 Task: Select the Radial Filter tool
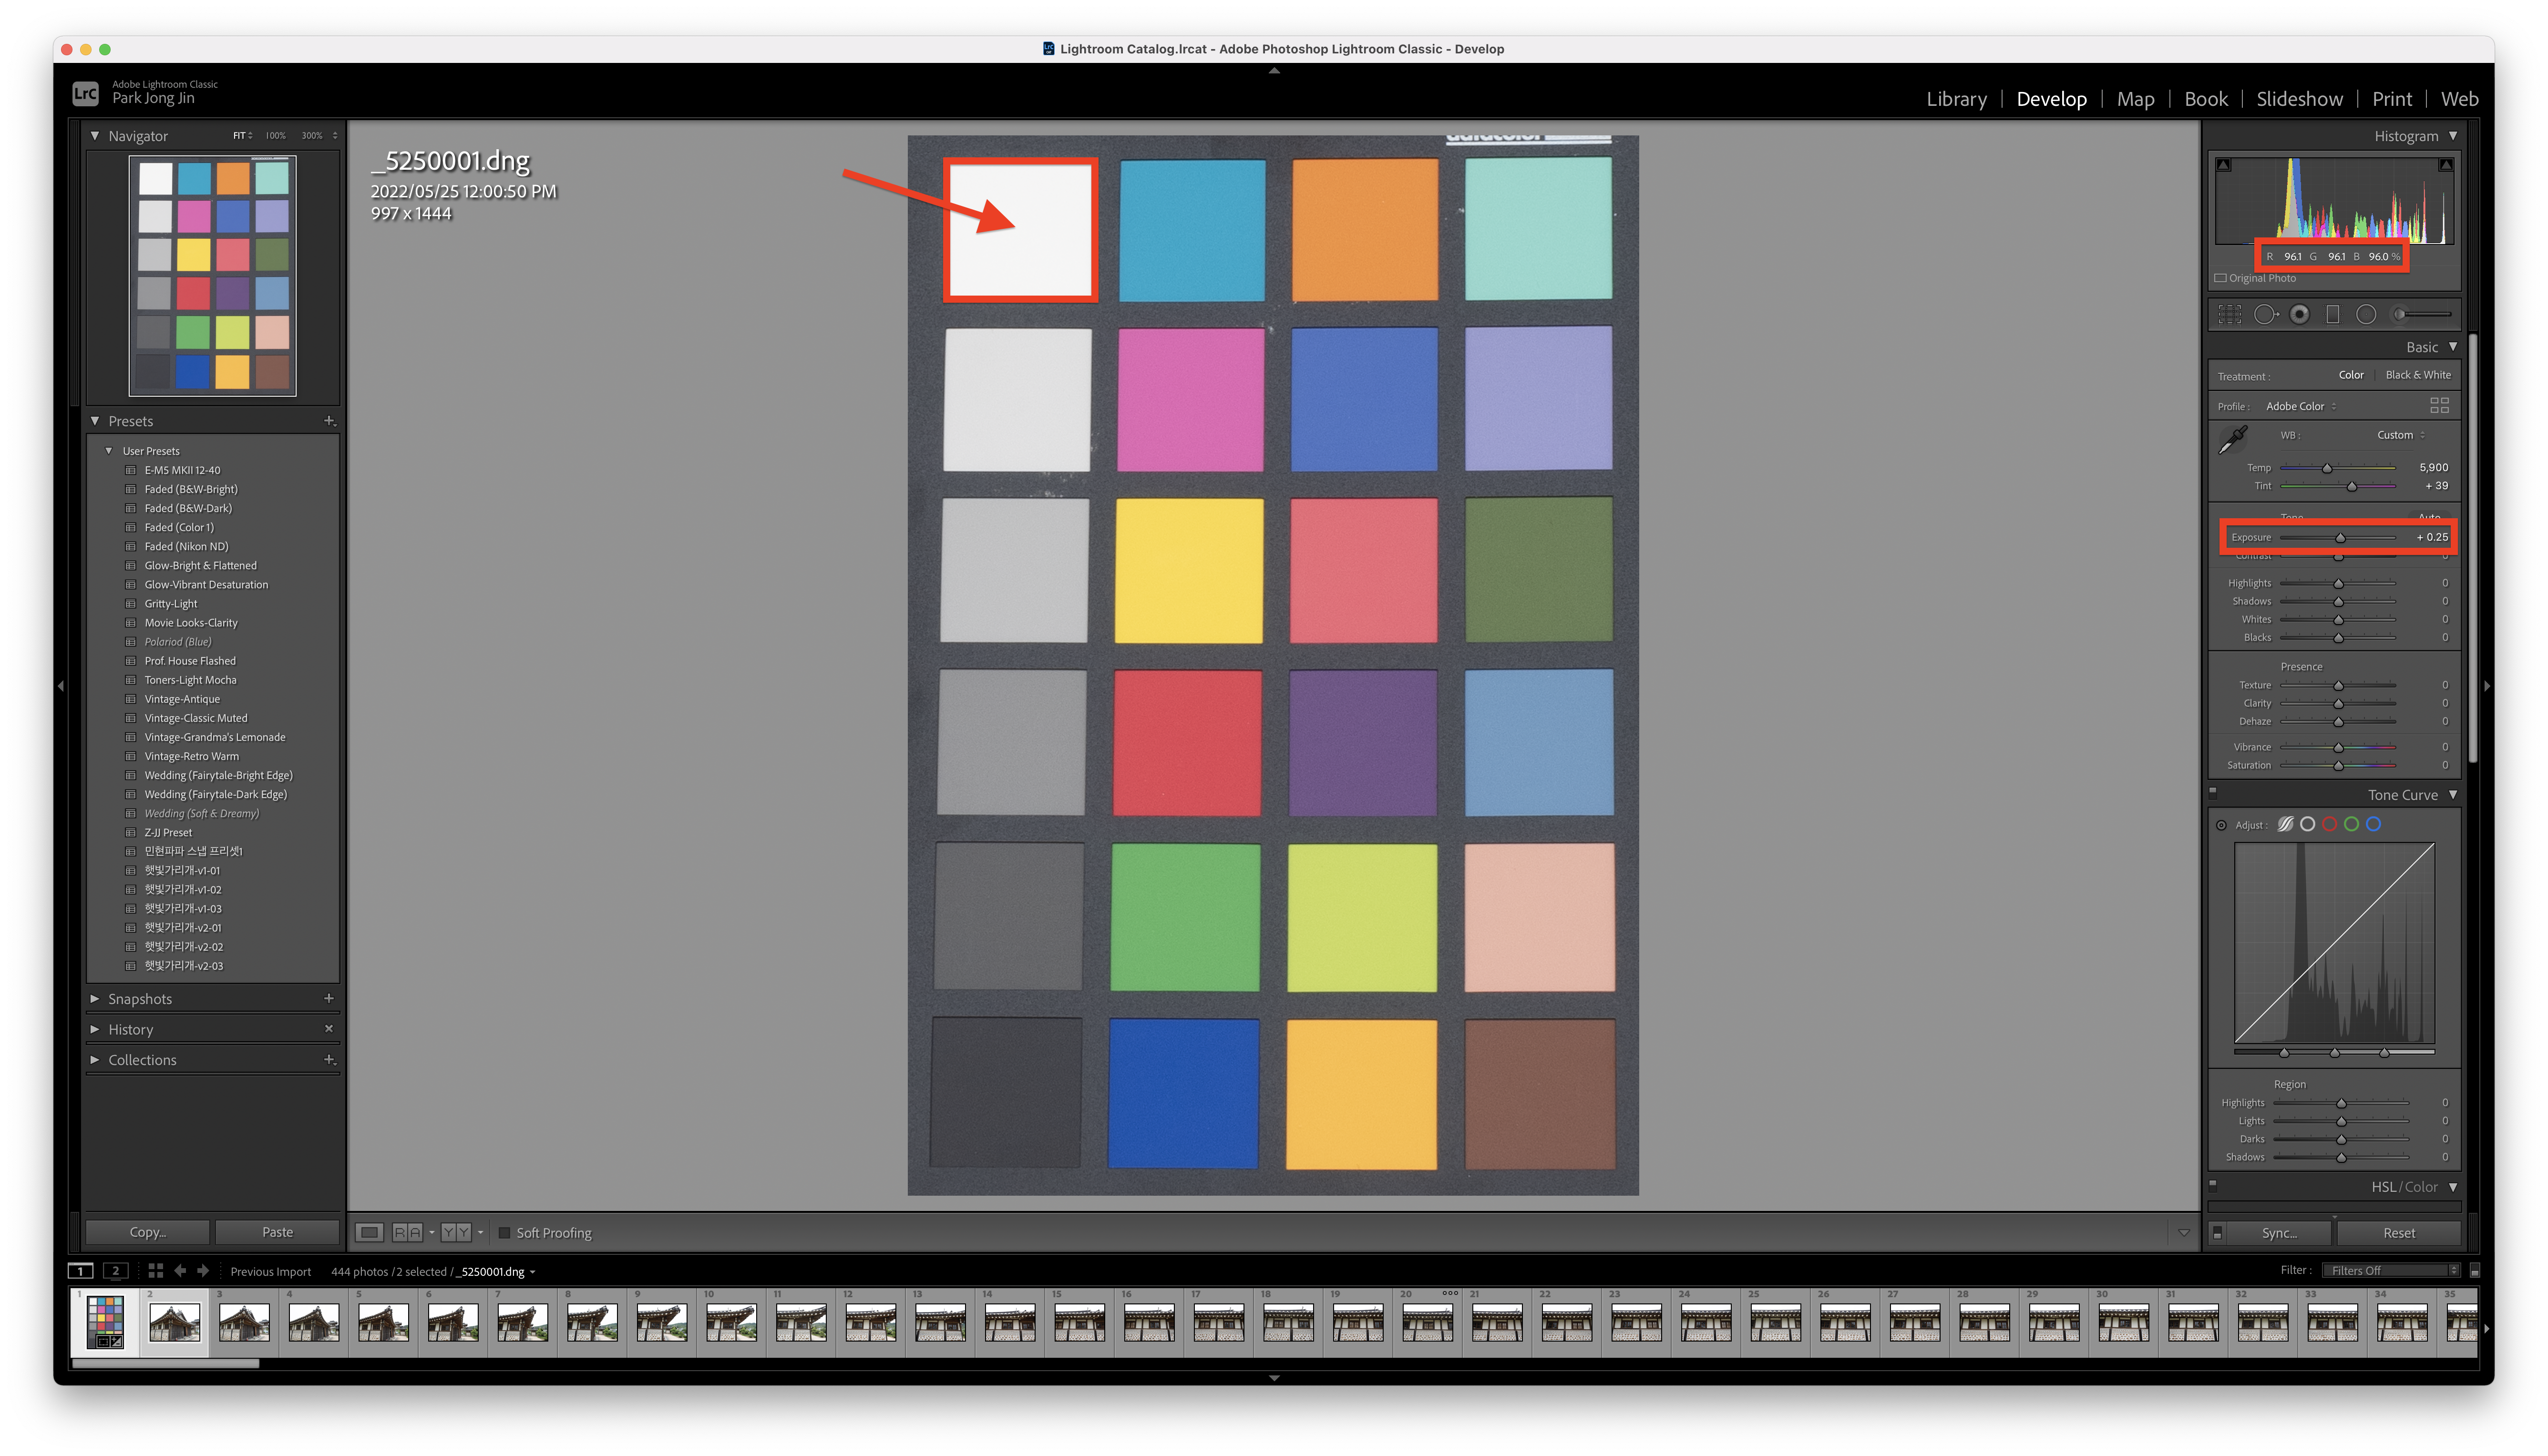pos(2365,314)
